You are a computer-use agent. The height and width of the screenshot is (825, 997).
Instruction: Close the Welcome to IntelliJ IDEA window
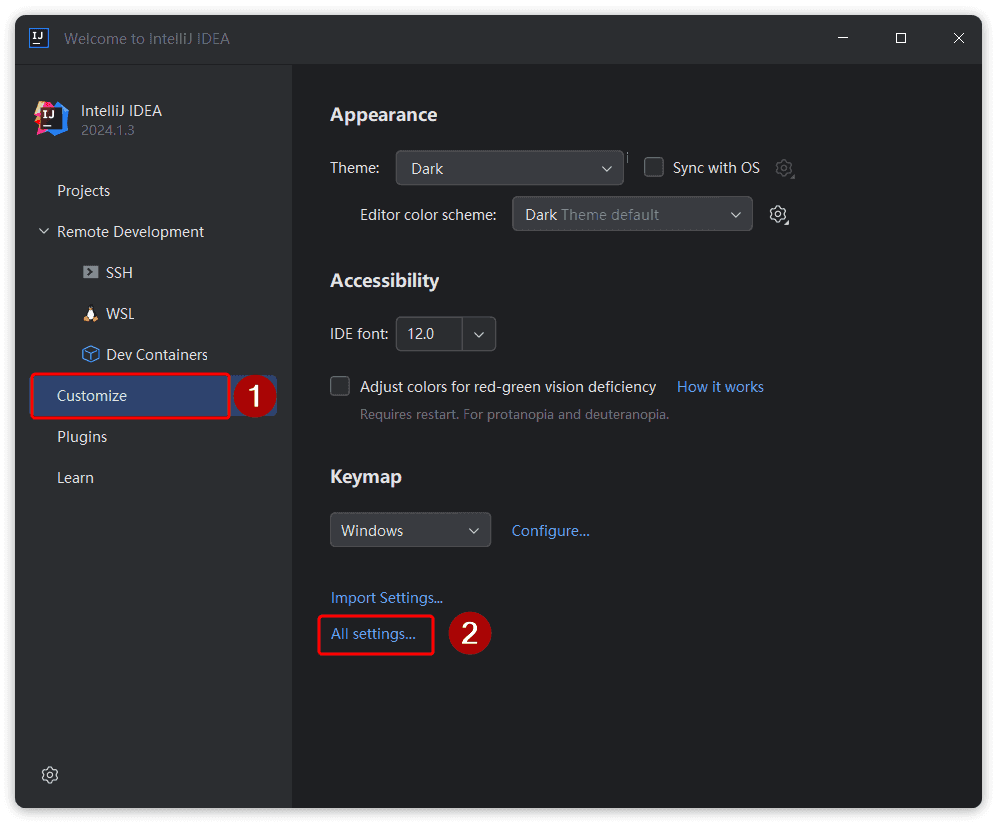pos(959,38)
